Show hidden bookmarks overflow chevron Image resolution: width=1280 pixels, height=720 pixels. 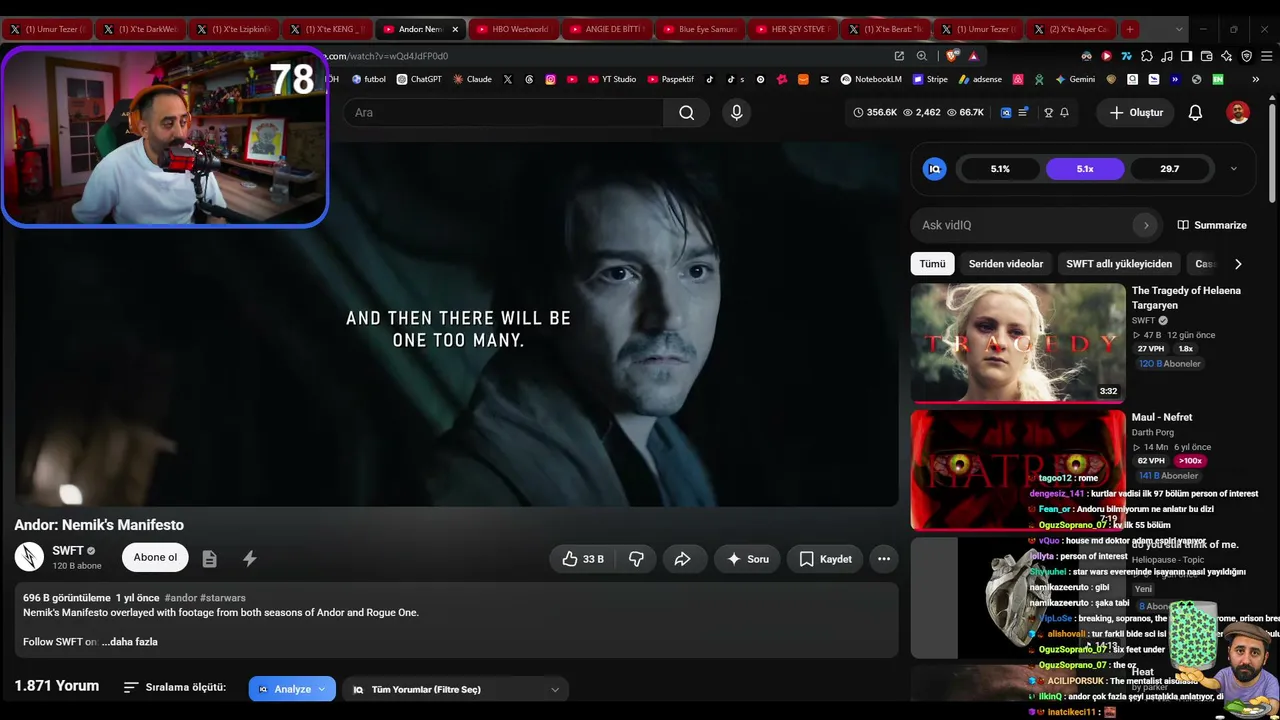point(1255,79)
